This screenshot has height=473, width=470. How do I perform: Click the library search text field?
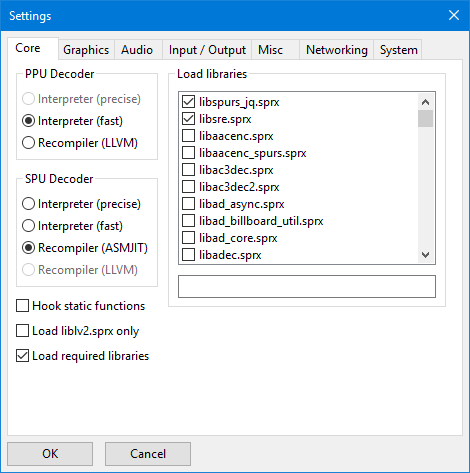(x=307, y=286)
